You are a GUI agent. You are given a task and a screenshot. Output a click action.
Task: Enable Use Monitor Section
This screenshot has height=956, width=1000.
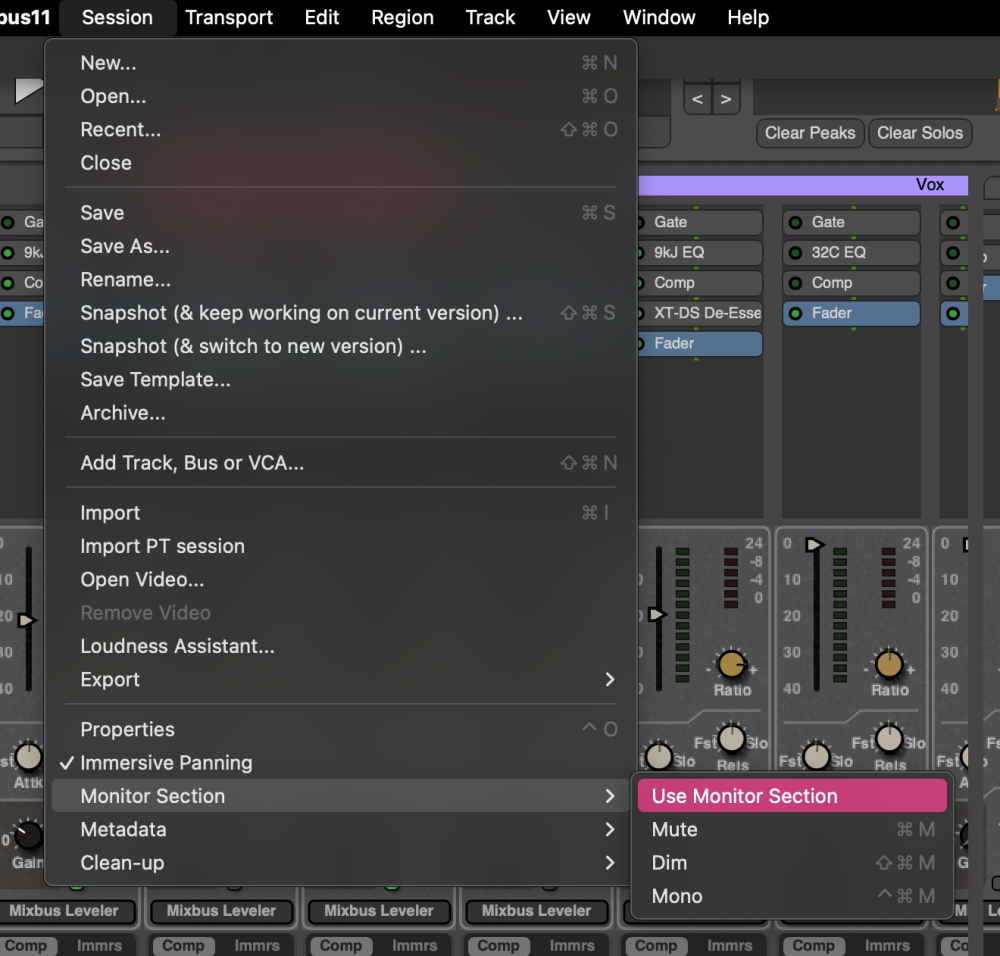791,796
